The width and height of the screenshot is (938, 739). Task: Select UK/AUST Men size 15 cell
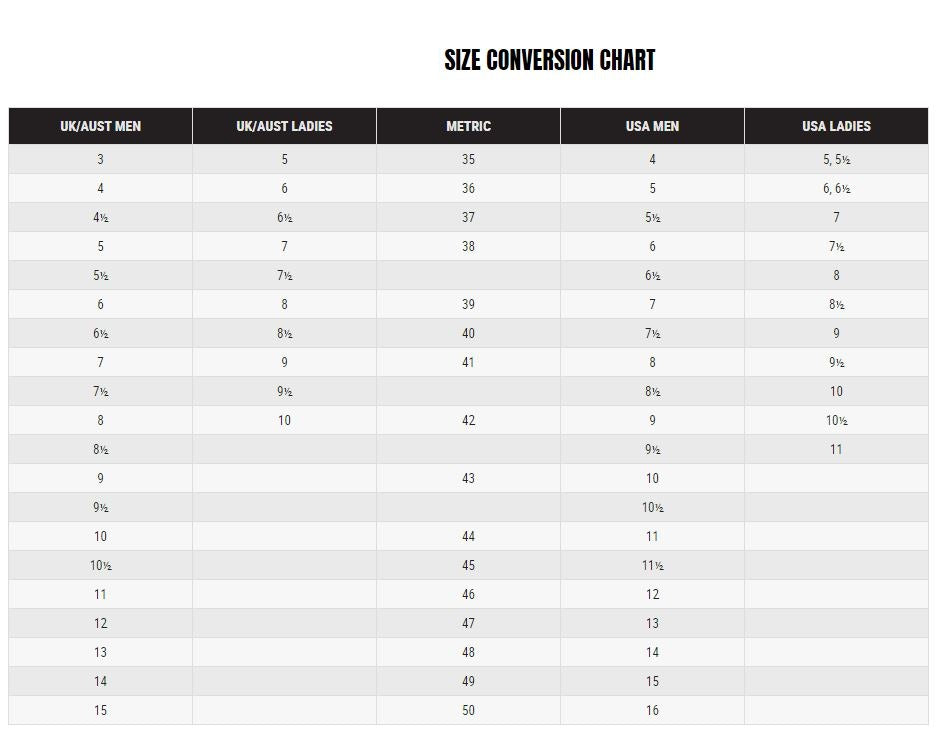pyautogui.click(x=100, y=710)
